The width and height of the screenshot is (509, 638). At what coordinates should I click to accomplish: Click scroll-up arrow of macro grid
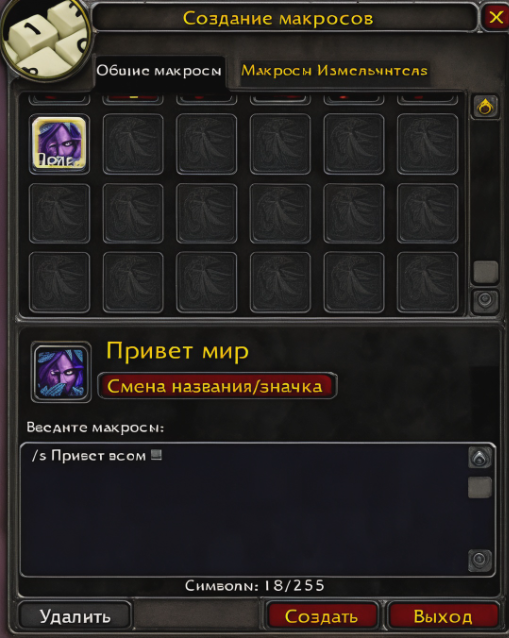485,107
